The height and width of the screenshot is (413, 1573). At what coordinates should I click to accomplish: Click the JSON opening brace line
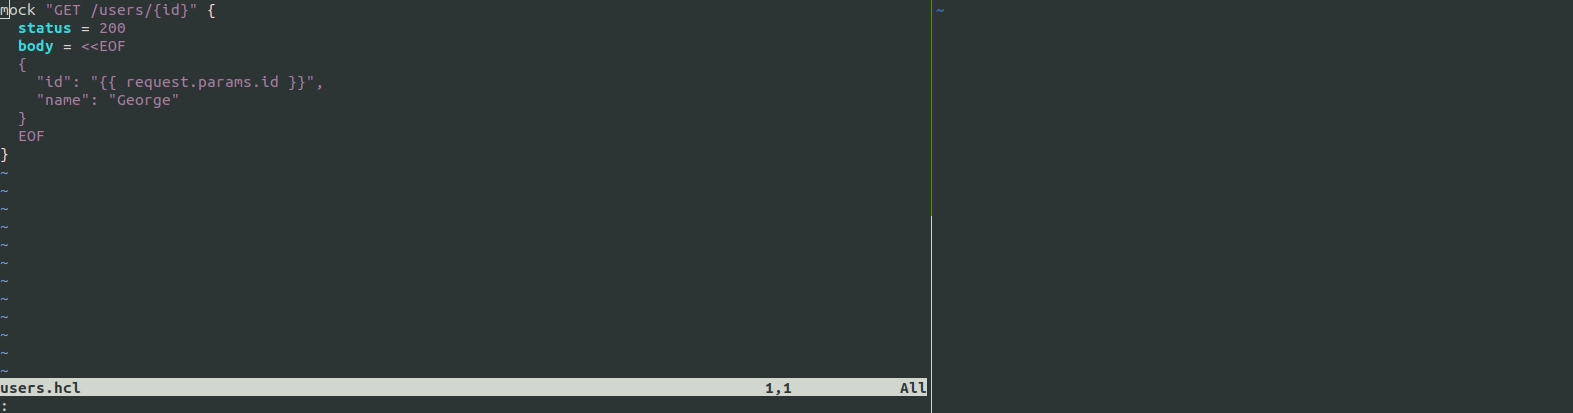pyautogui.click(x=22, y=64)
